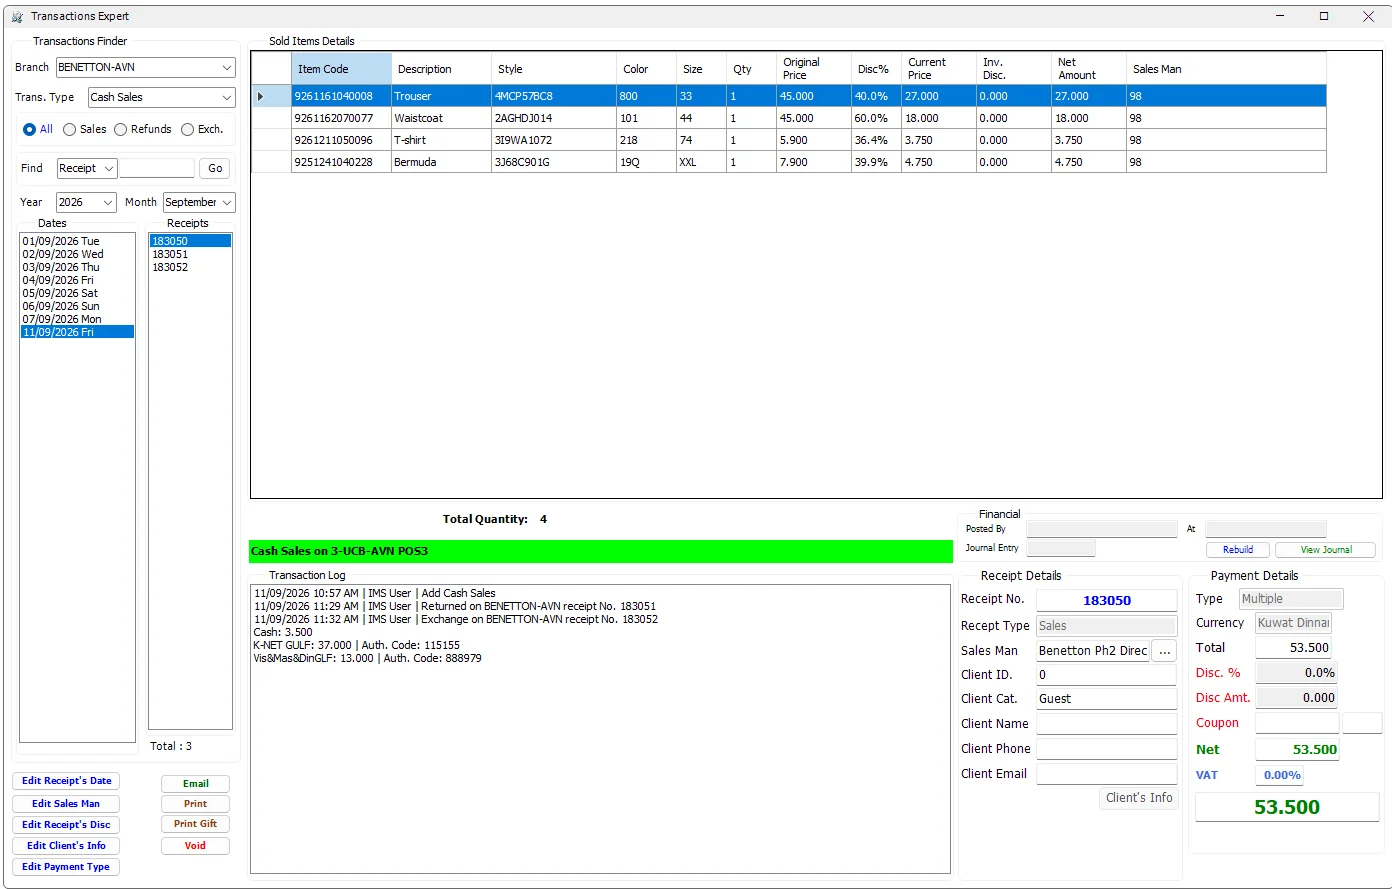
Task: Select receipt 183052 in Receipts list
Action: point(190,267)
